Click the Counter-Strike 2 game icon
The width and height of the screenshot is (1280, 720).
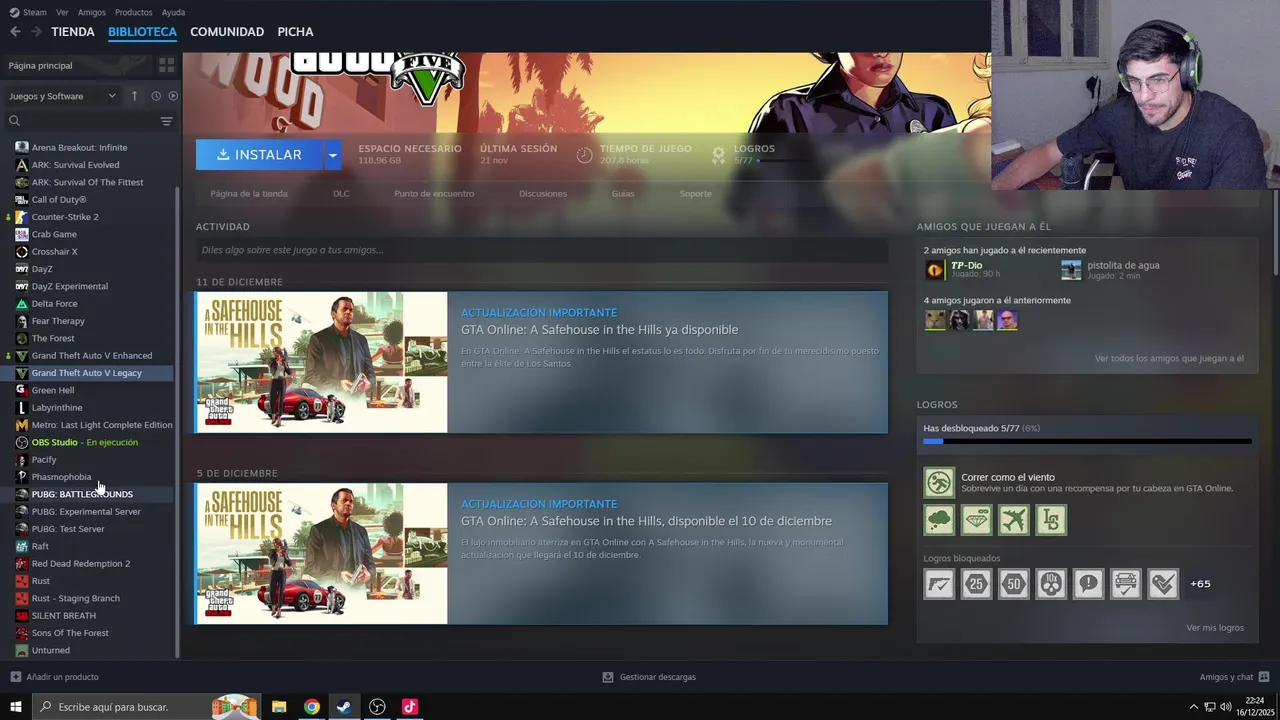[22, 217]
